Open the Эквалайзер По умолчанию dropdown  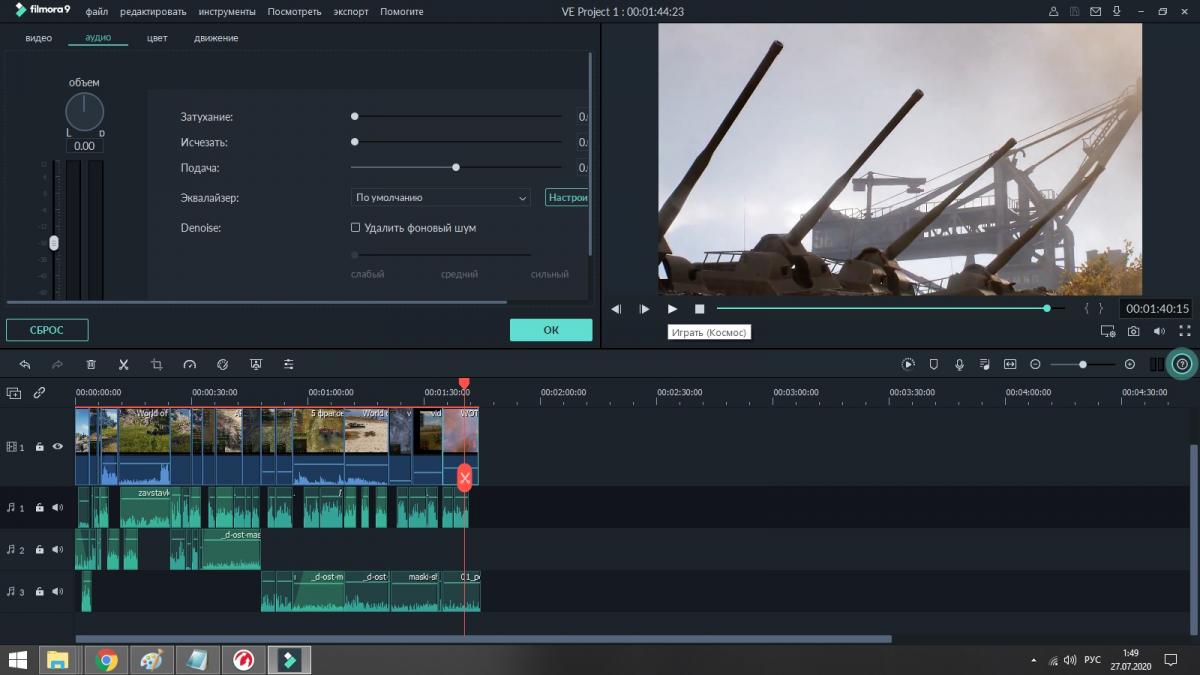pos(440,198)
